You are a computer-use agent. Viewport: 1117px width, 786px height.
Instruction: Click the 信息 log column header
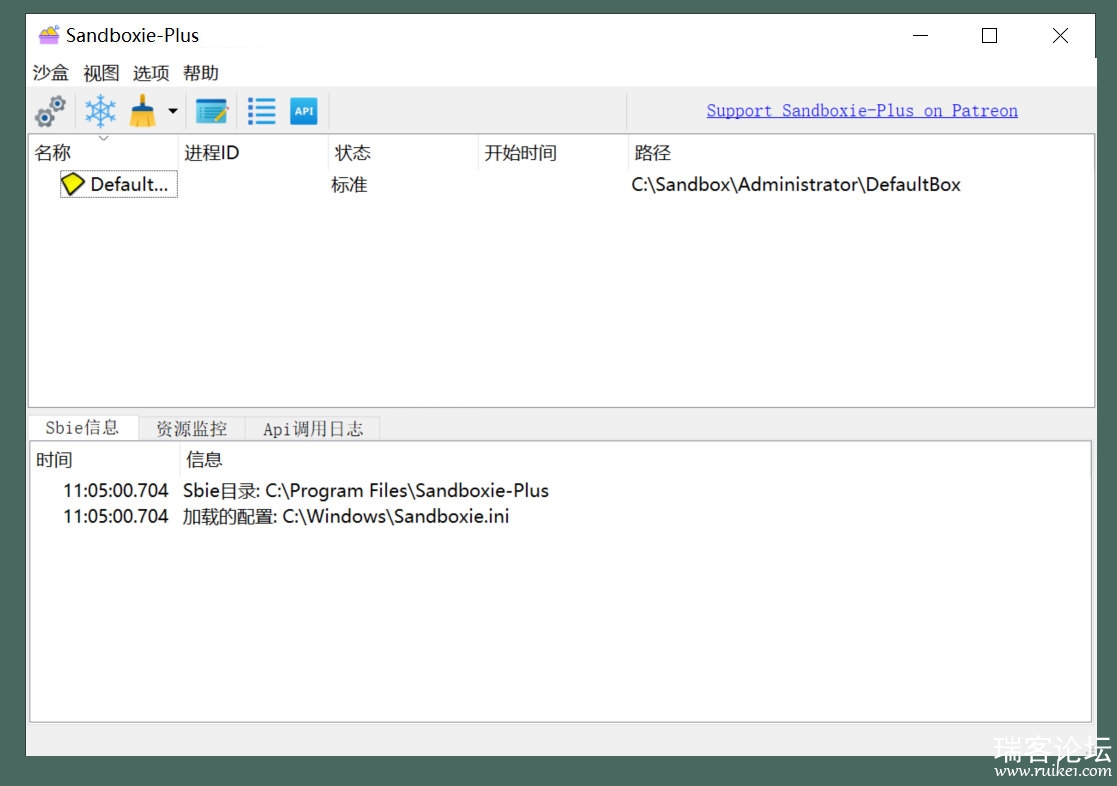click(634, 460)
